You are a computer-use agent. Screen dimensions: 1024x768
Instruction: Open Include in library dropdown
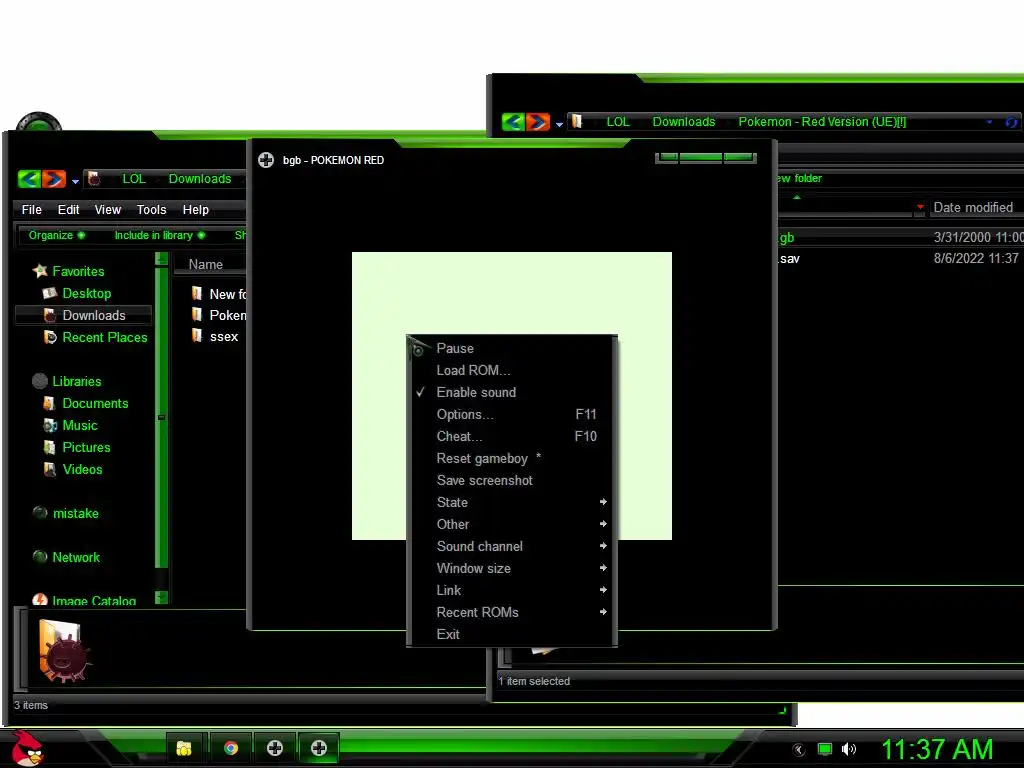[x=160, y=235]
